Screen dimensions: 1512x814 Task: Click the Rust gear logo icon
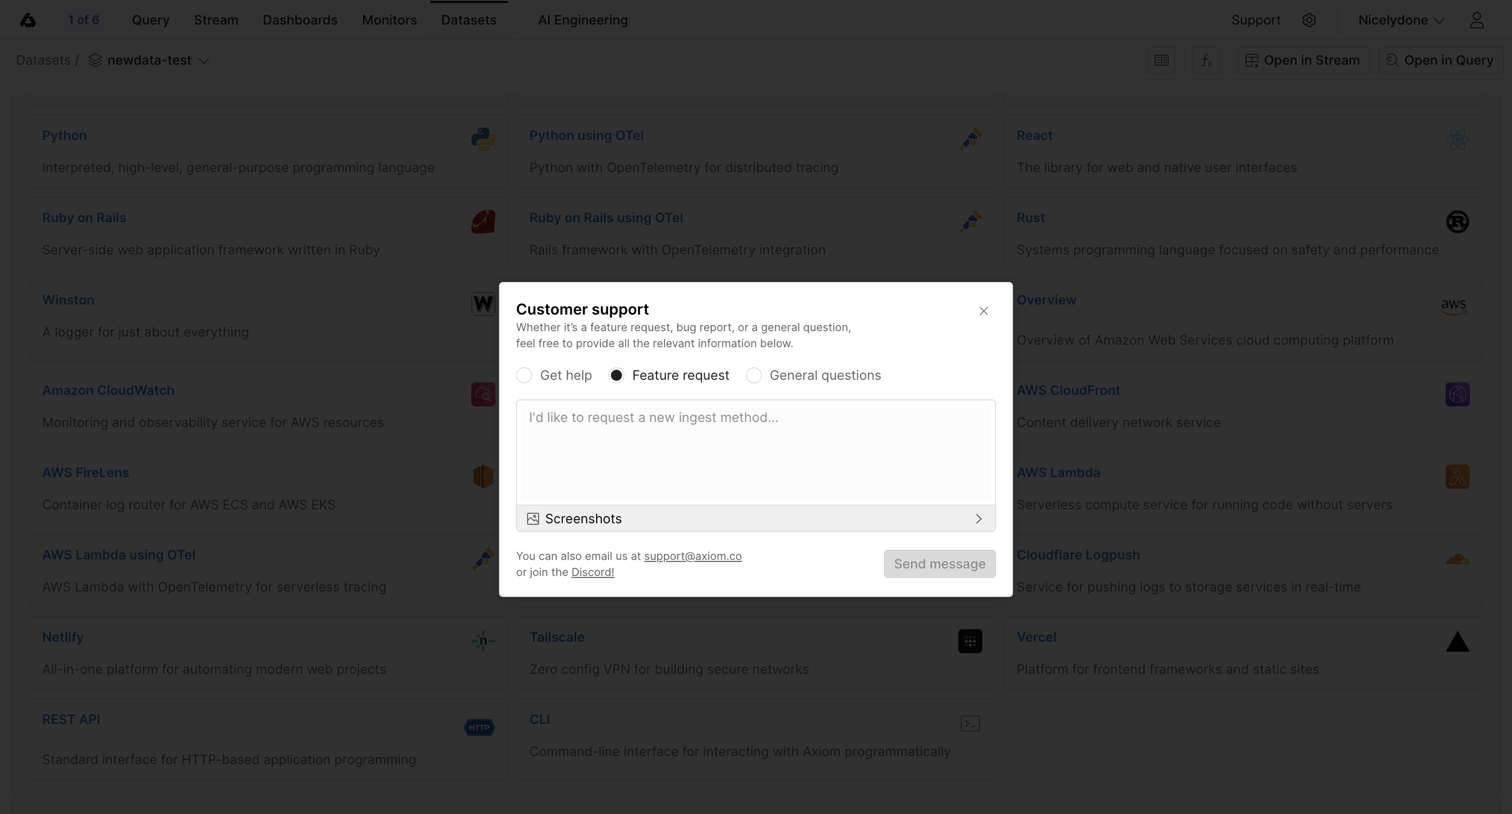[x=1457, y=221]
